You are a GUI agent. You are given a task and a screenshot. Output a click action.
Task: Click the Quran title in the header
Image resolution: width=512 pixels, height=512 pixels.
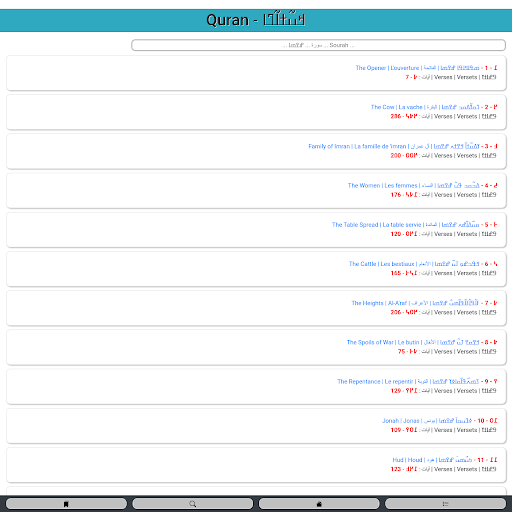point(256,20)
